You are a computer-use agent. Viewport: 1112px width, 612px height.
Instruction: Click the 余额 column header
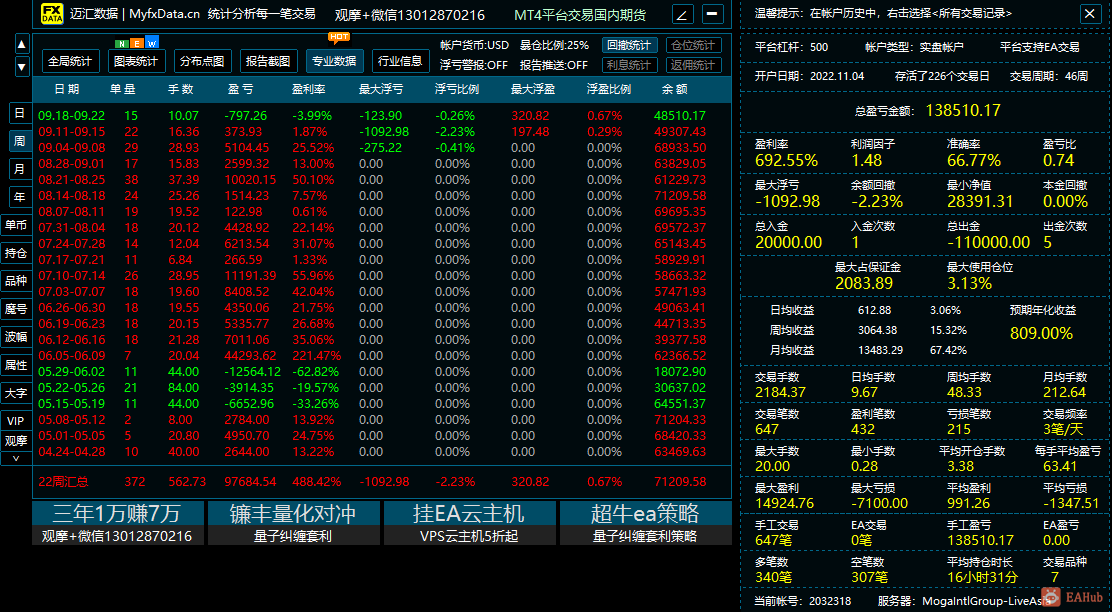[674, 89]
